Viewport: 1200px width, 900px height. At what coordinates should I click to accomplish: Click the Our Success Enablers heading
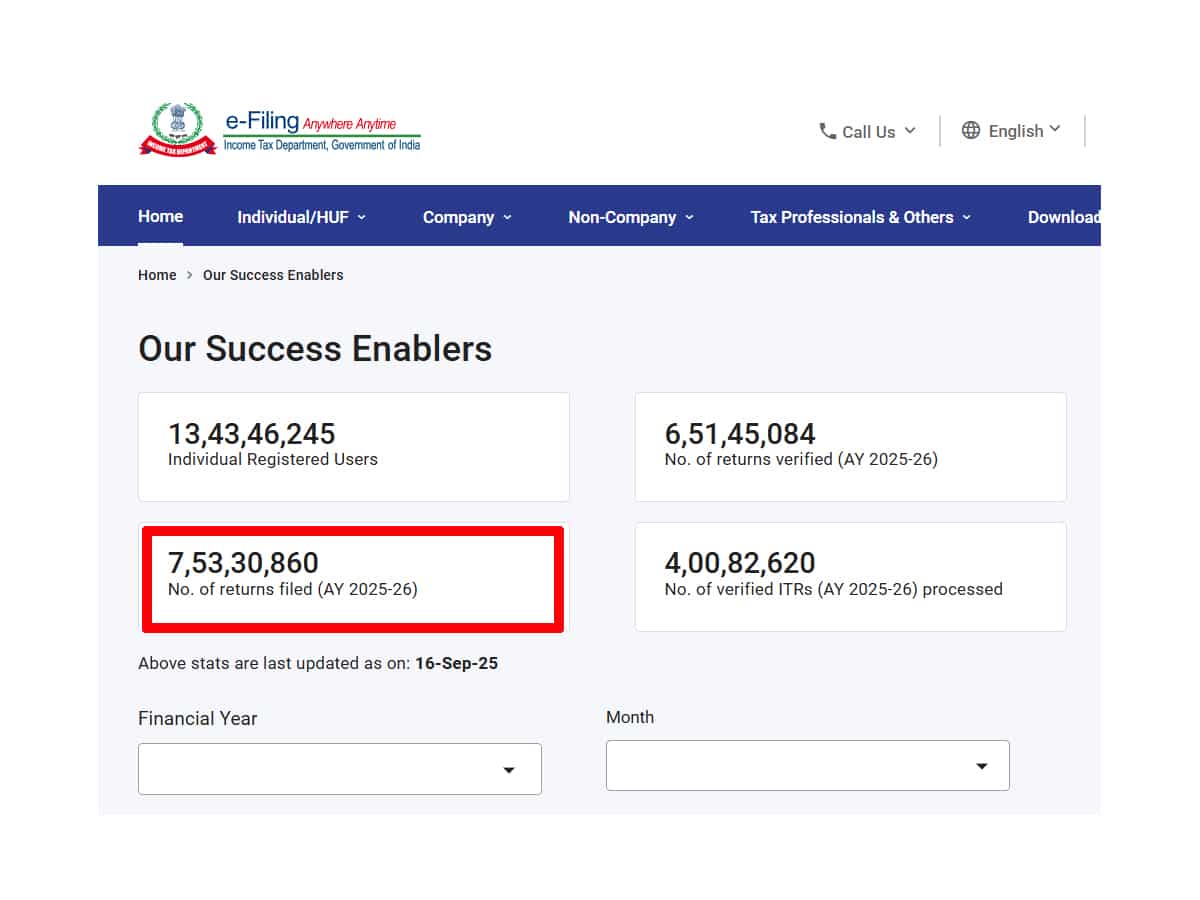click(x=315, y=349)
